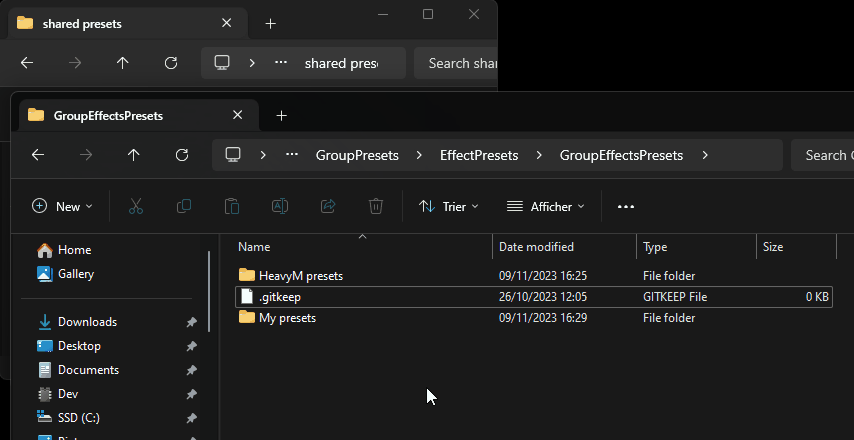Click pin icon next to Desktop
854x440 pixels.
(191, 346)
